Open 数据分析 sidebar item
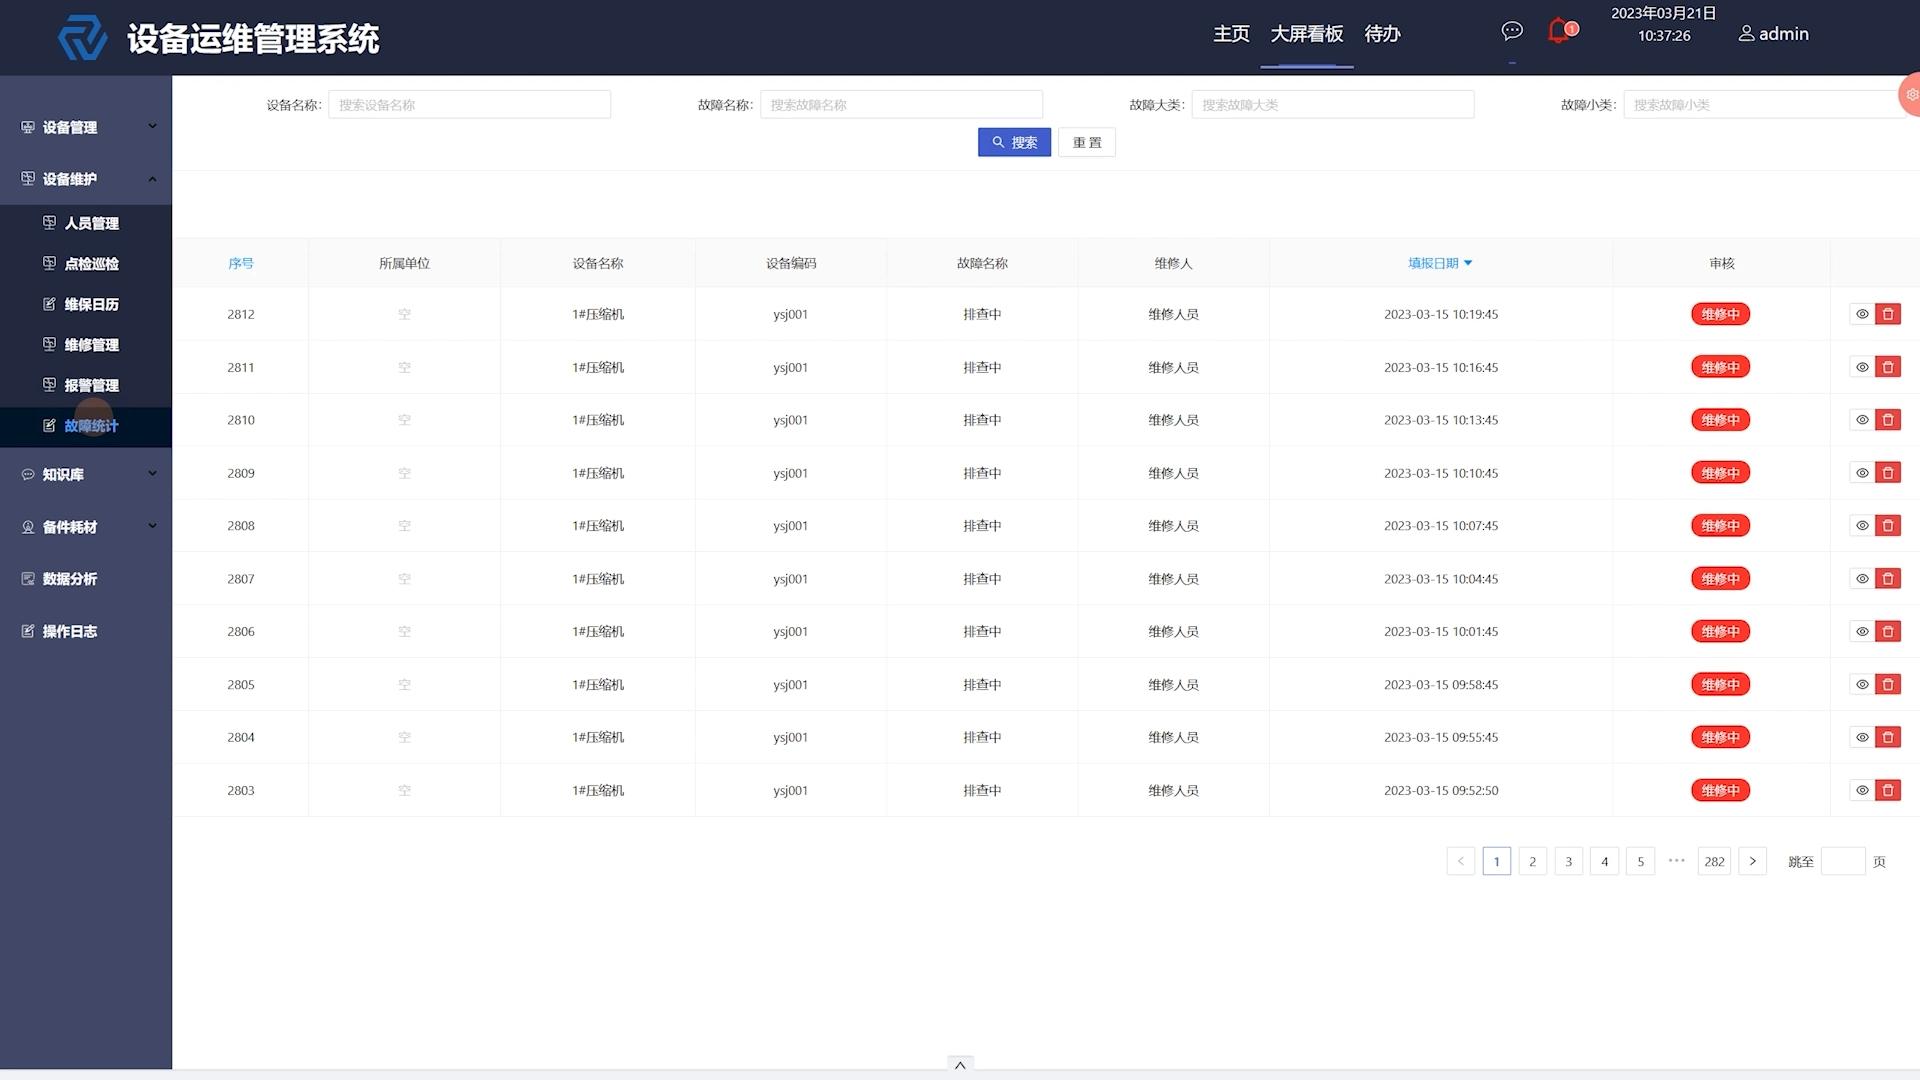This screenshot has width=1920, height=1080. tap(86, 579)
